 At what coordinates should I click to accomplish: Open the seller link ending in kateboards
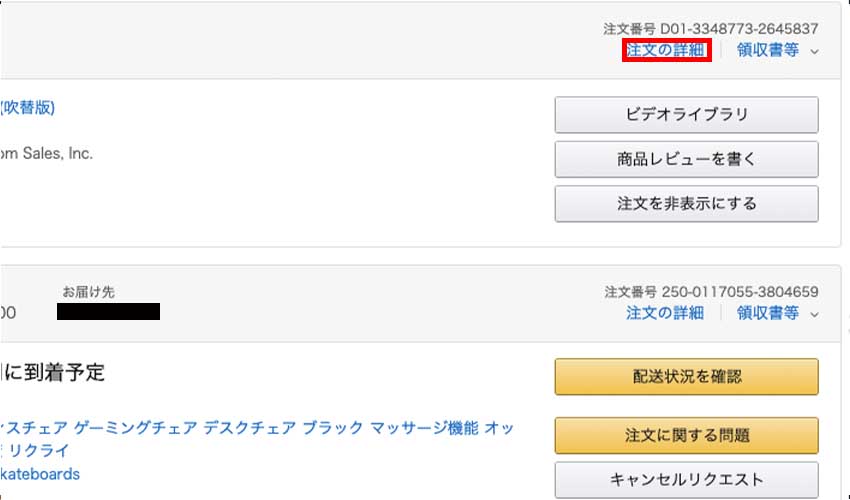tap(40, 474)
